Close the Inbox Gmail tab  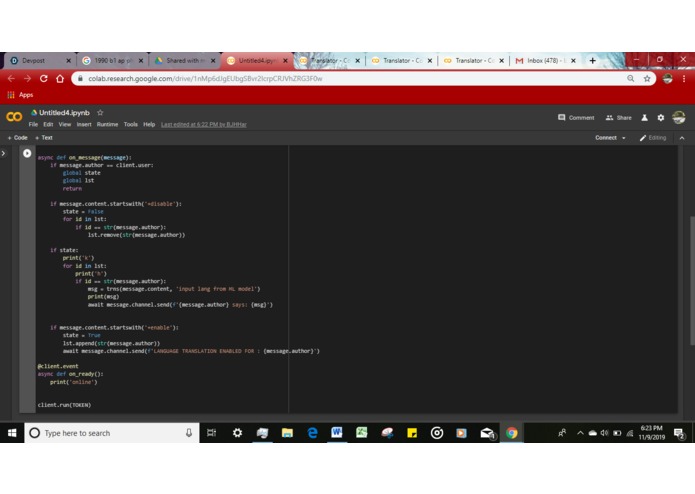[x=573, y=61]
